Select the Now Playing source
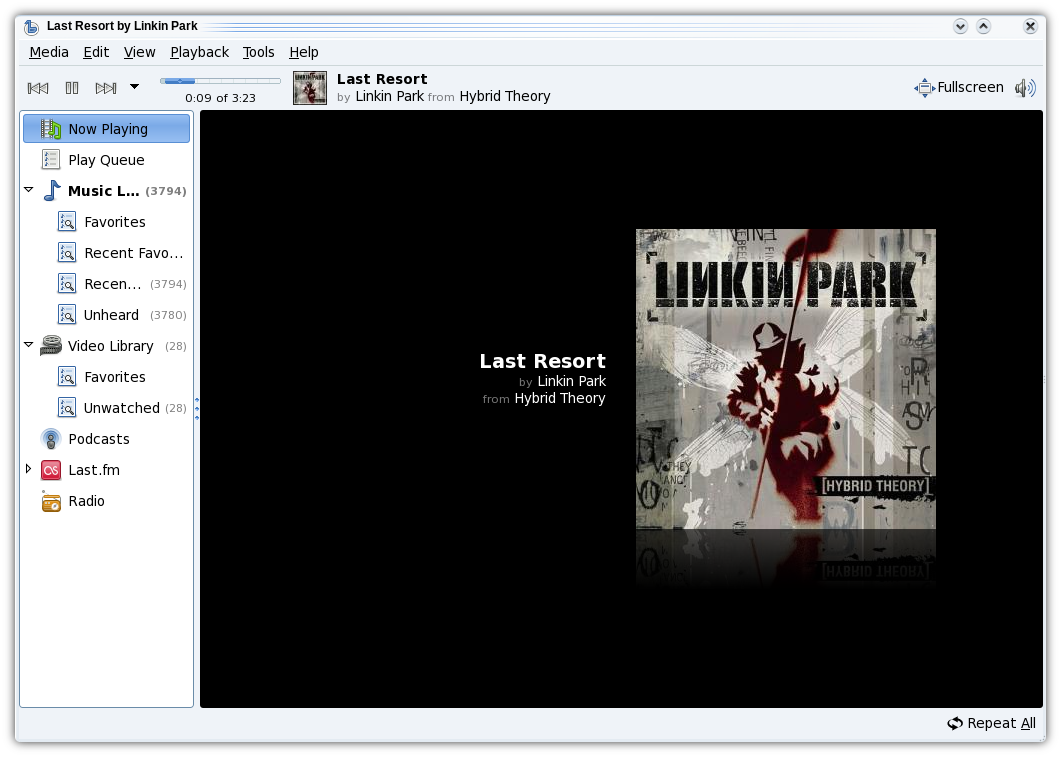Screen dimensions: 1061x757 click(x=106, y=129)
